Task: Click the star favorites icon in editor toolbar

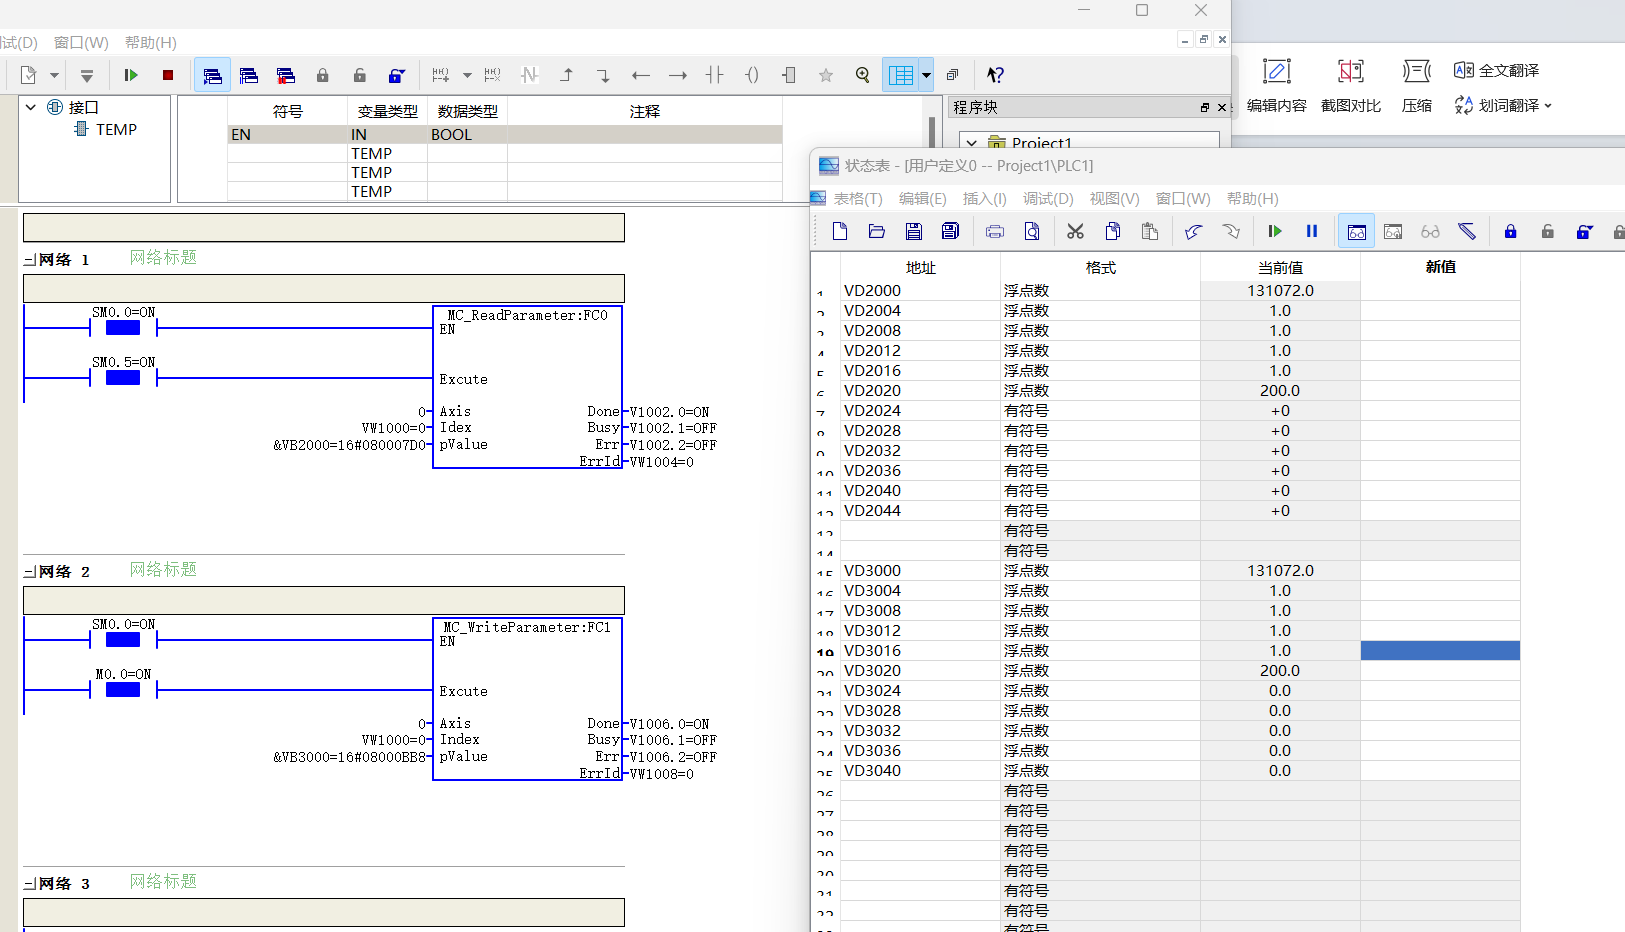Action: 826,75
